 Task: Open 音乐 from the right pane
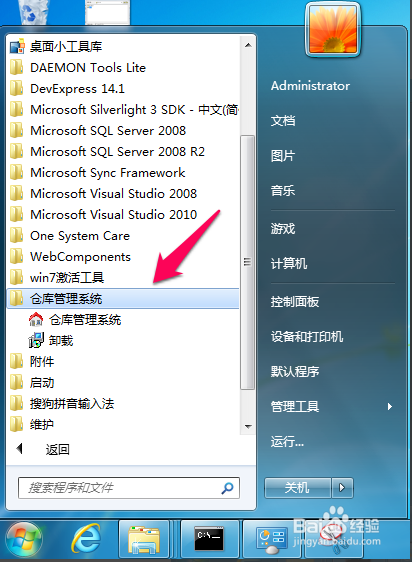(x=283, y=191)
